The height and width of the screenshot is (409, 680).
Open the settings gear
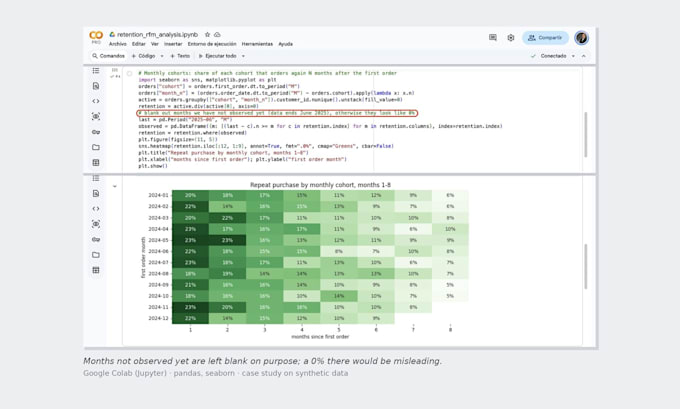tap(511, 38)
